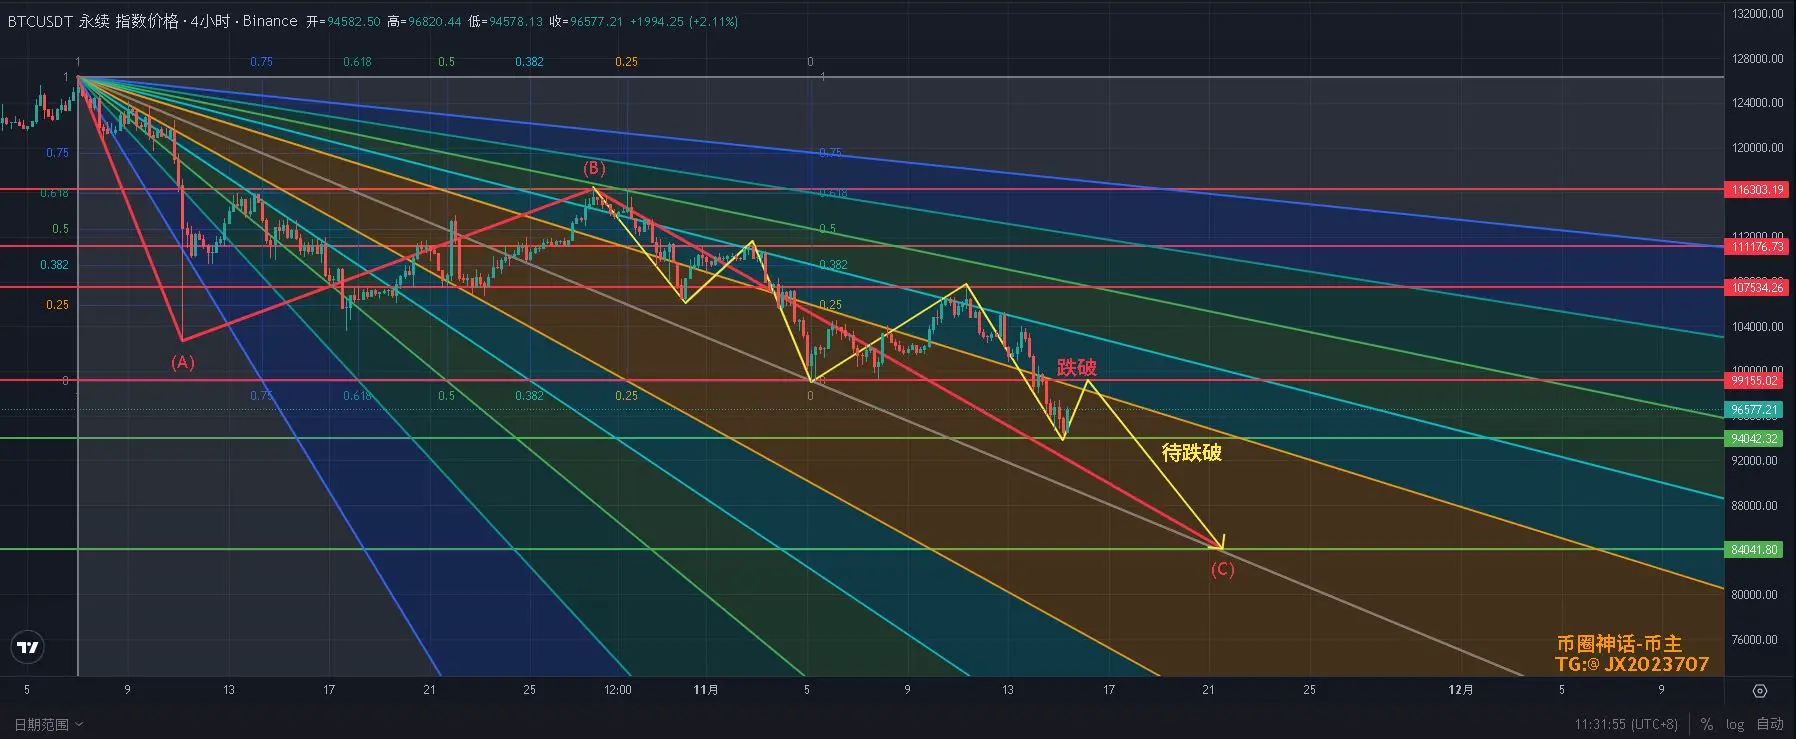Click the 132000.00 price axis tick

coord(1757,14)
